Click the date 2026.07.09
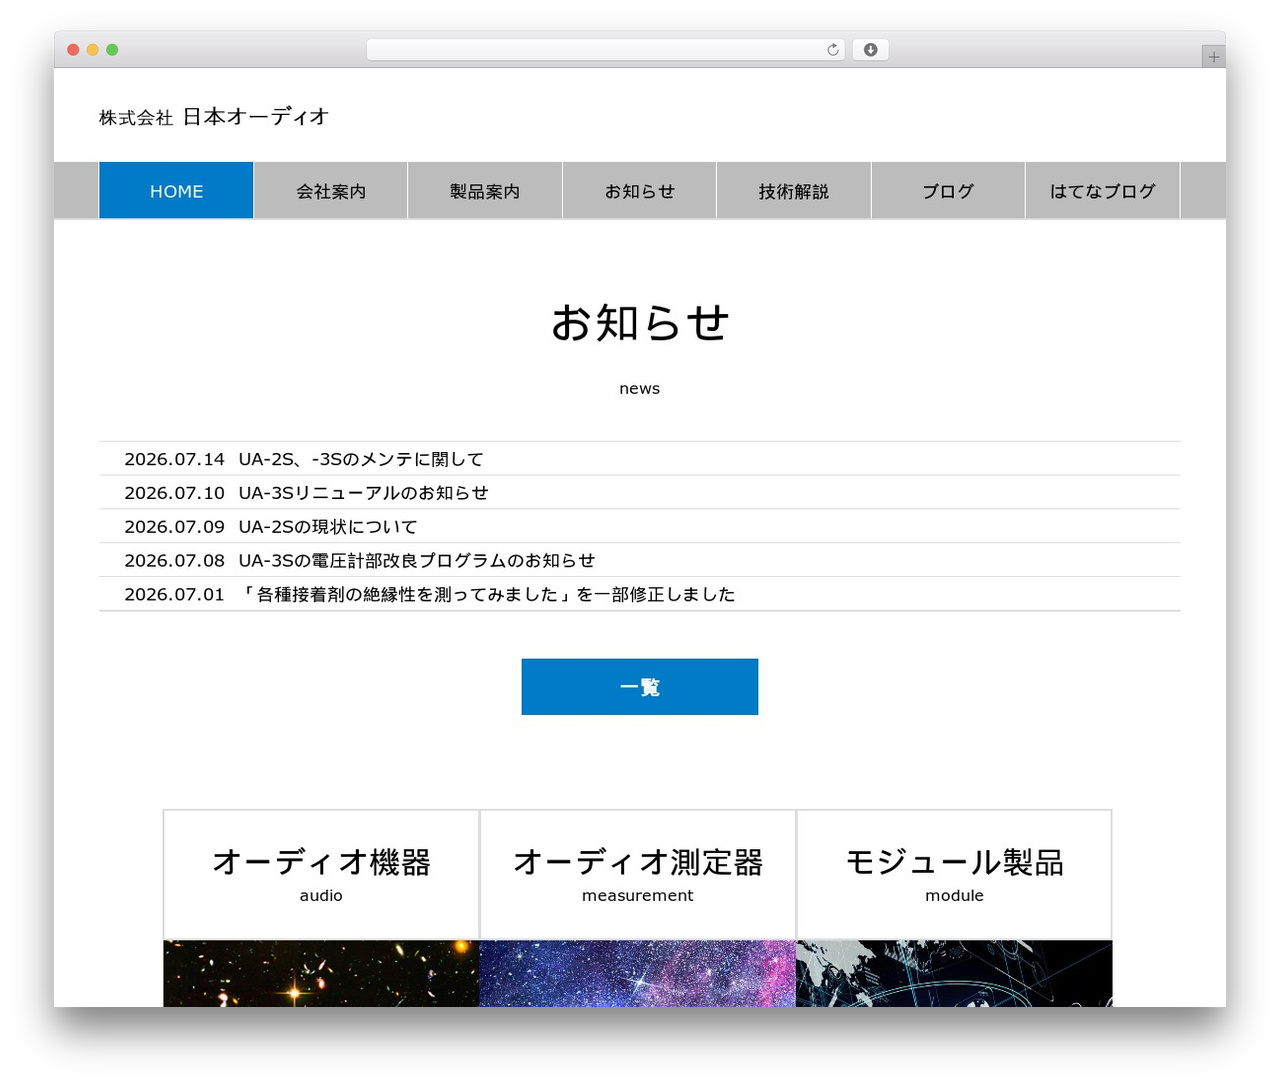Image resolution: width=1280 pixels, height=1084 pixels. (174, 527)
